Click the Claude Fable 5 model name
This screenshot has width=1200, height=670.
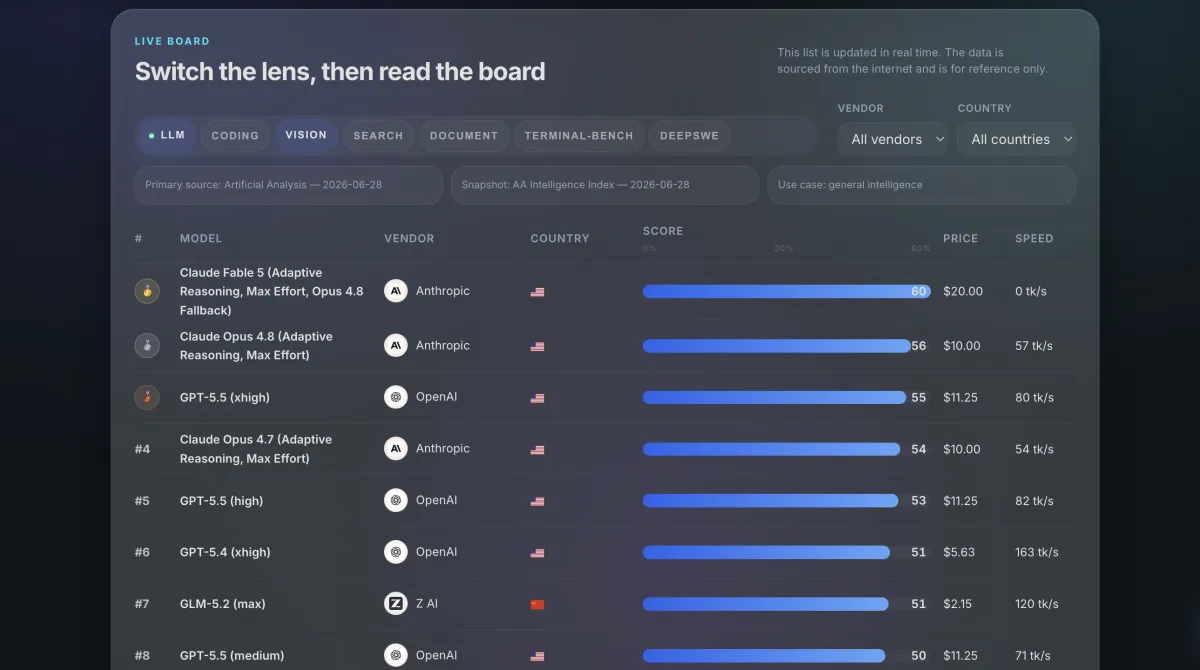(272, 291)
